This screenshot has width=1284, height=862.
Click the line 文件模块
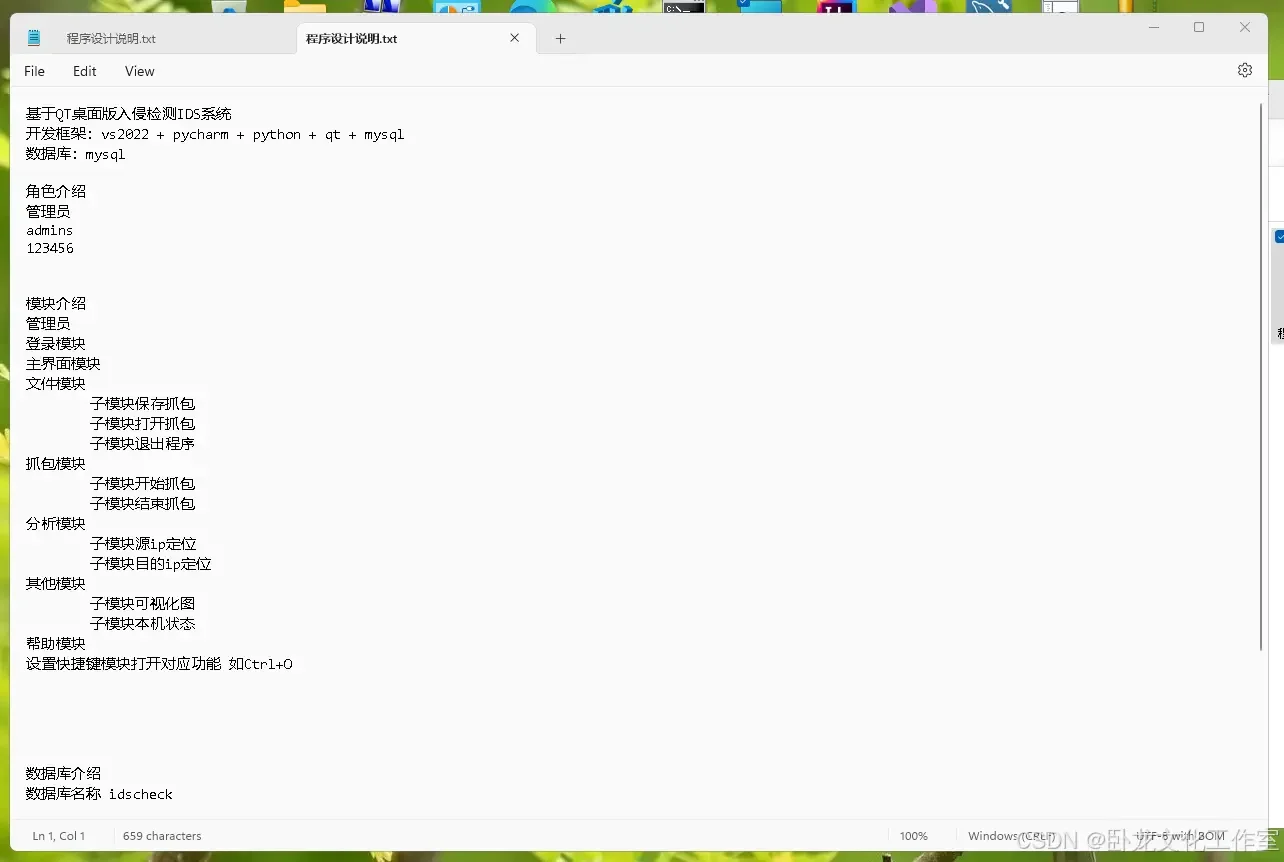coord(56,383)
